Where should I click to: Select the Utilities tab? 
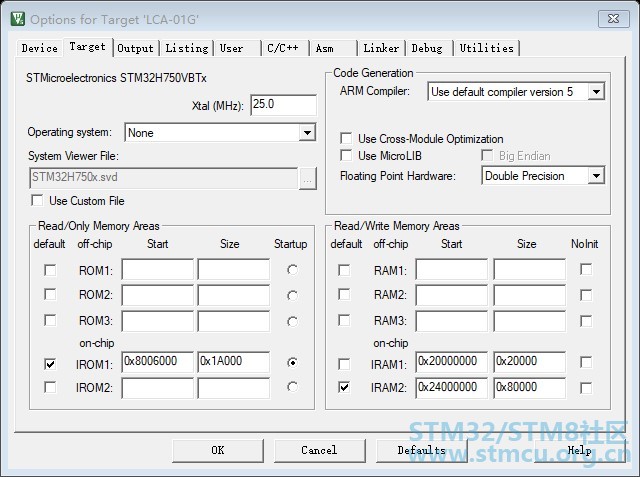point(487,48)
